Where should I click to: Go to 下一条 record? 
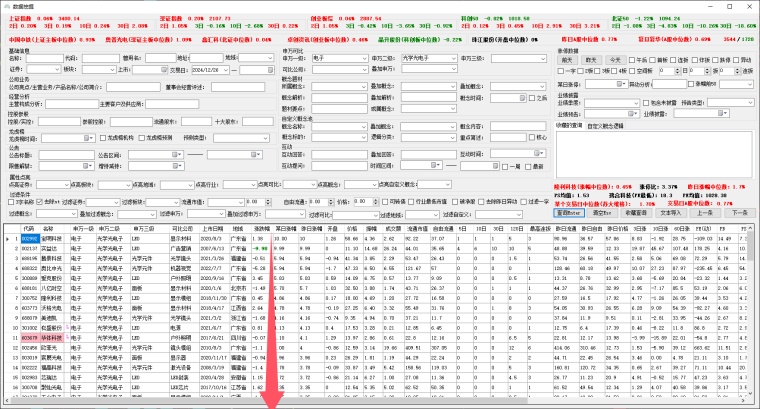pyautogui.click(x=740, y=213)
